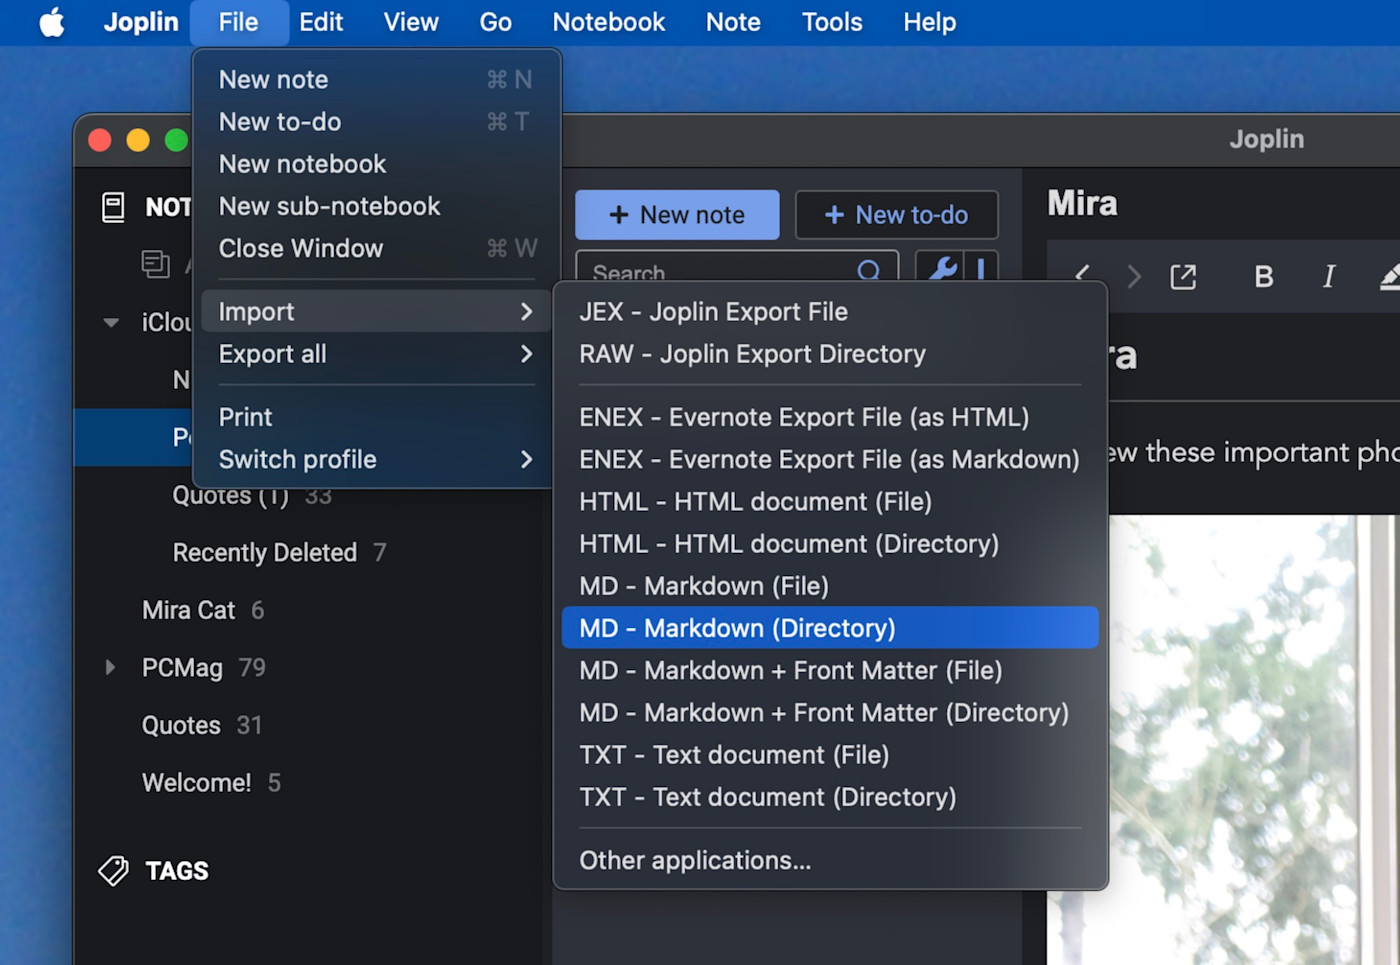The width and height of the screenshot is (1400, 965).
Task: Click the New to-do button in the note list
Action: tap(896, 215)
